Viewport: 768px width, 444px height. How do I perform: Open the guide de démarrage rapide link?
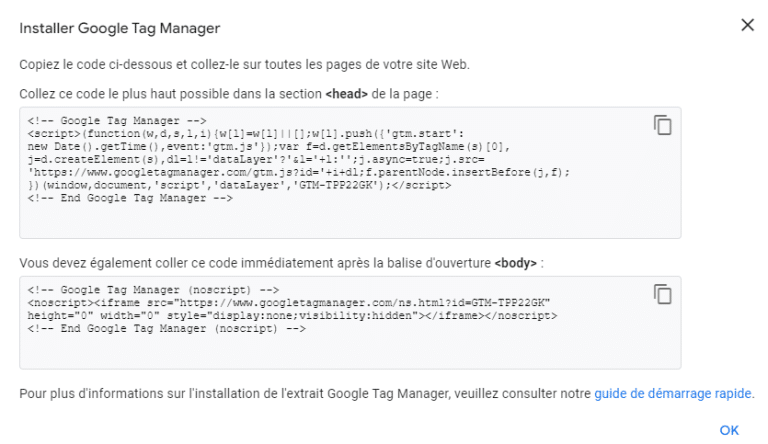coord(673,394)
